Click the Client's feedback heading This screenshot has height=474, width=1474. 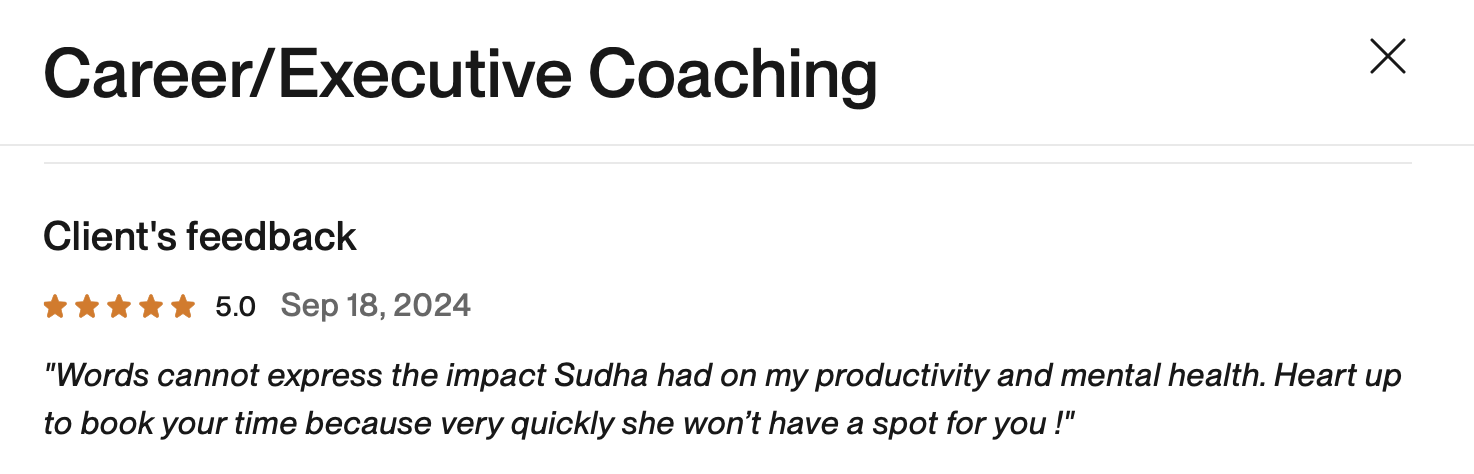(200, 237)
